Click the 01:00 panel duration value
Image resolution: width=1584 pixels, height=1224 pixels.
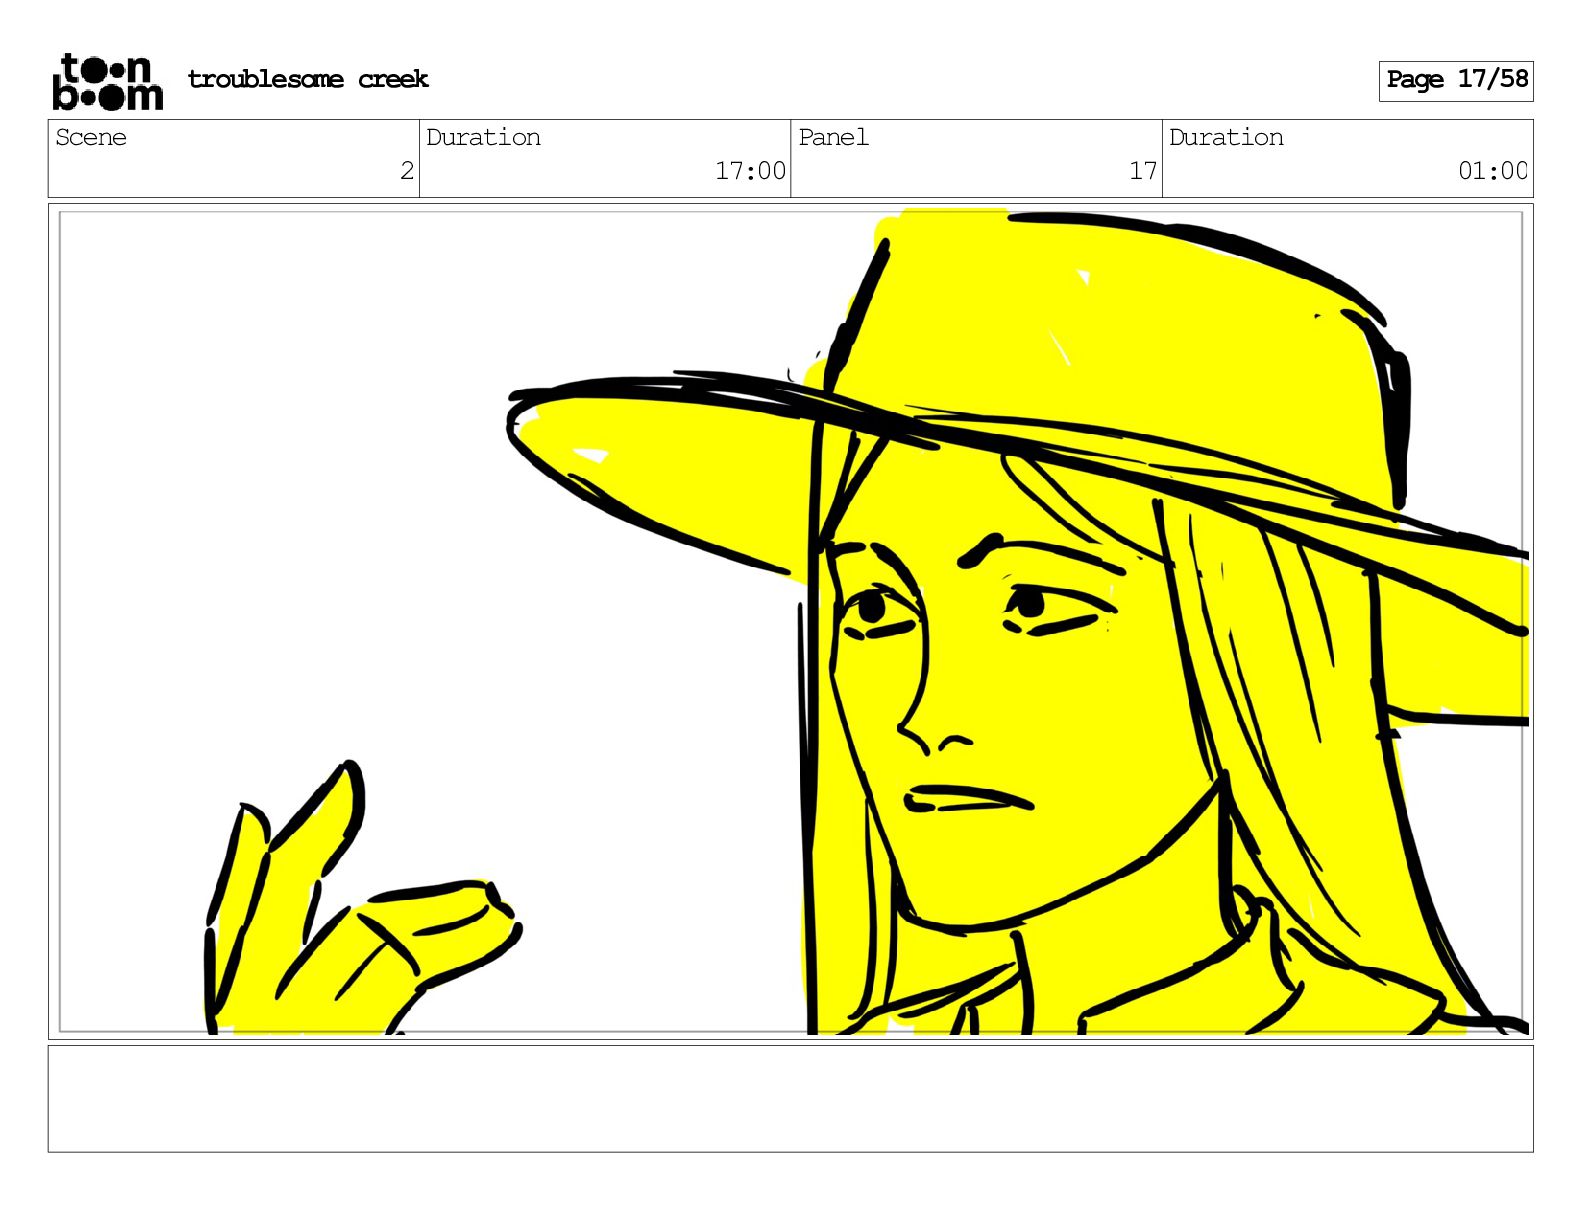[x=1492, y=171]
